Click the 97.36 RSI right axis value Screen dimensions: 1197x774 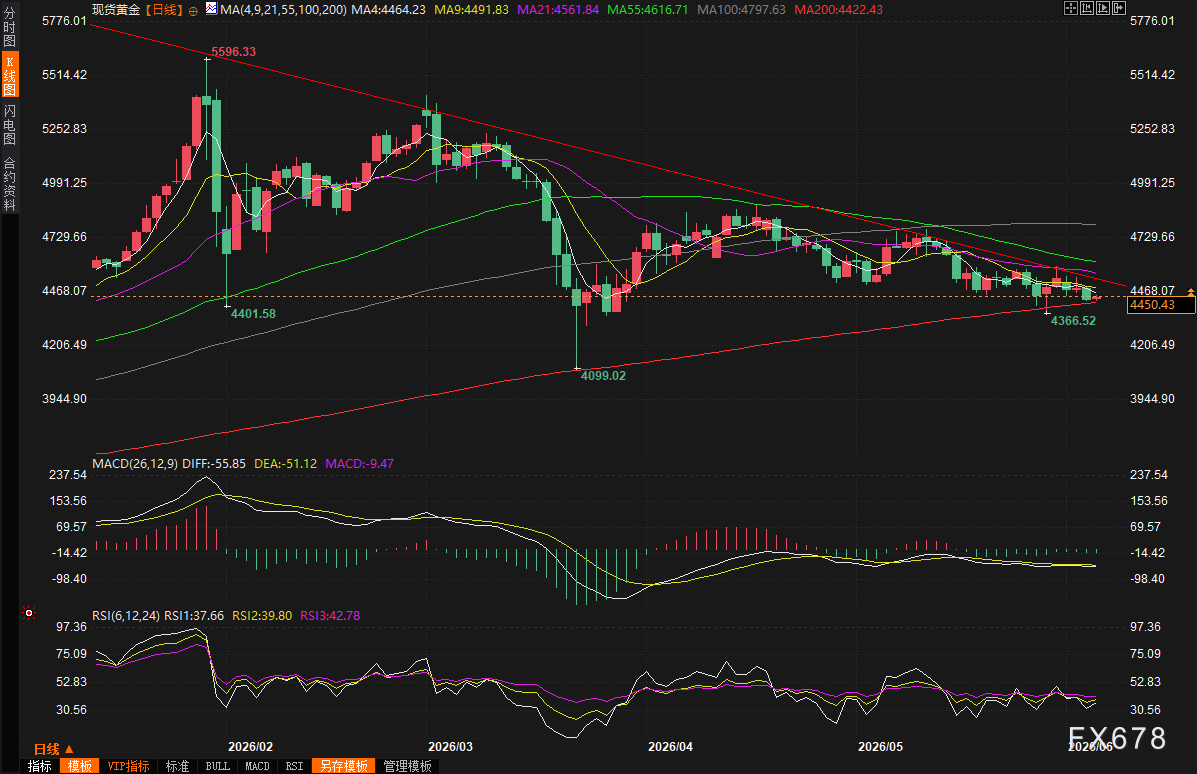tap(1145, 627)
